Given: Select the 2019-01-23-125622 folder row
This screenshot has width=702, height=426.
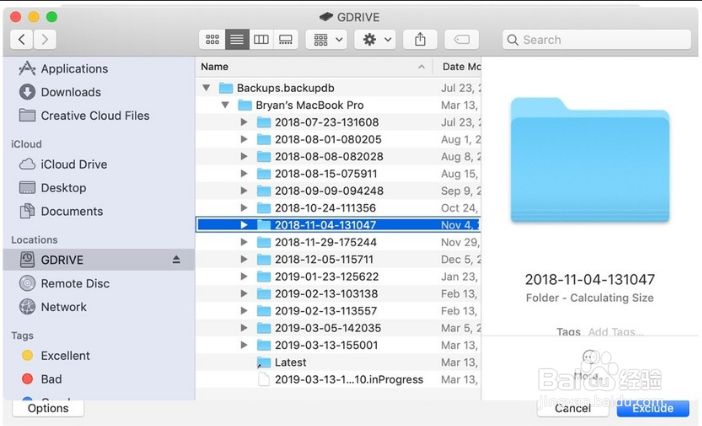Looking at the screenshot, I should tap(338, 277).
